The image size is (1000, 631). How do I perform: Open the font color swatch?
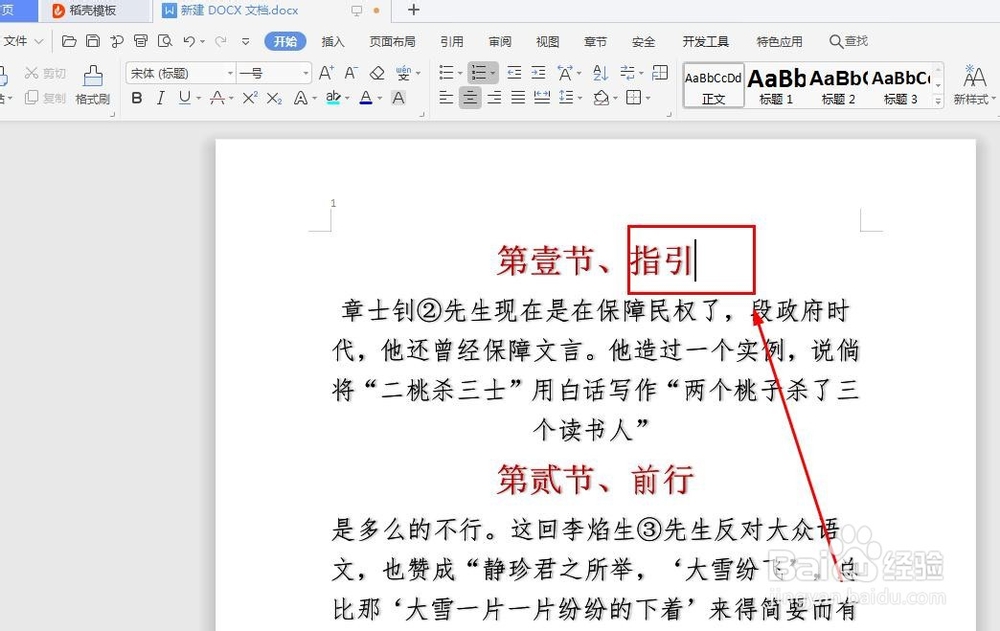click(x=366, y=97)
